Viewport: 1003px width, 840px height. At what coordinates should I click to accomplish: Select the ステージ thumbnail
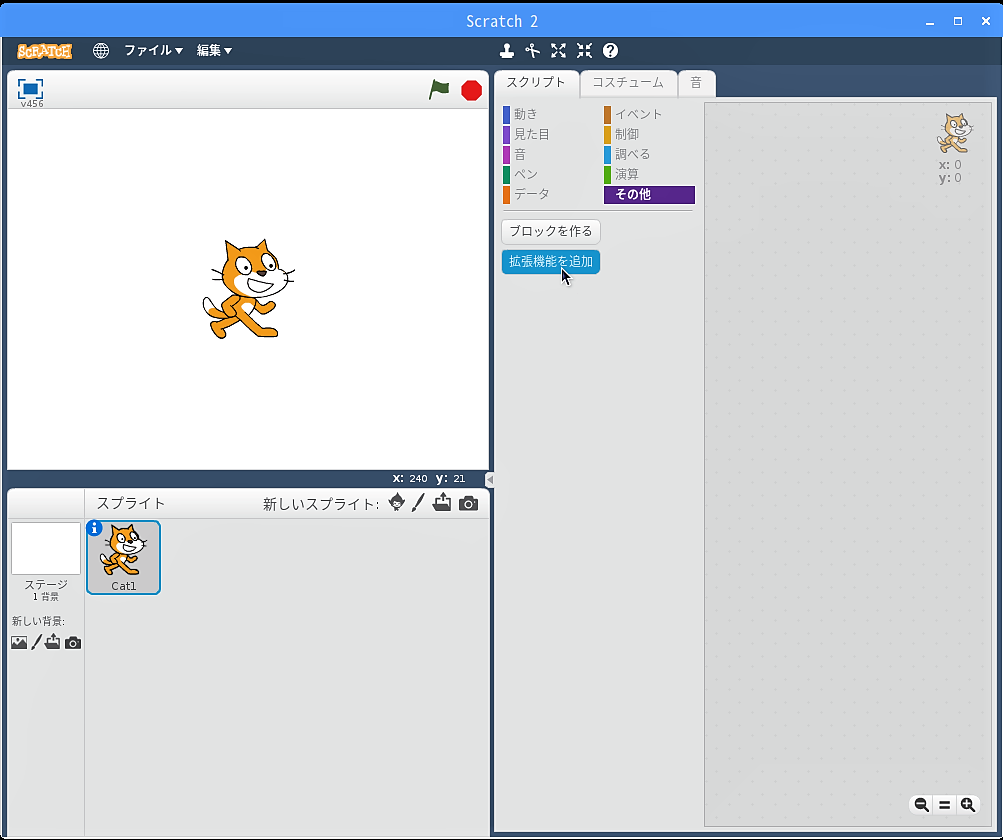(45, 549)
